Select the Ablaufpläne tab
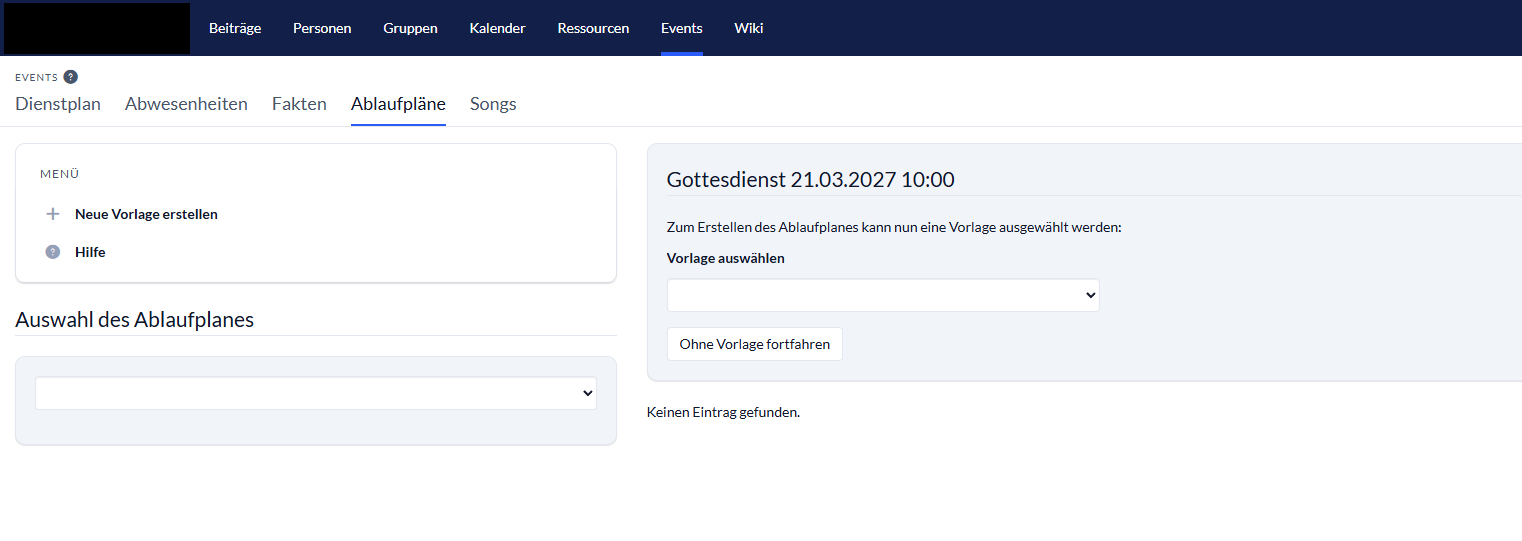This screenshot has width=1522, height=541. click(x=398, y=104)
